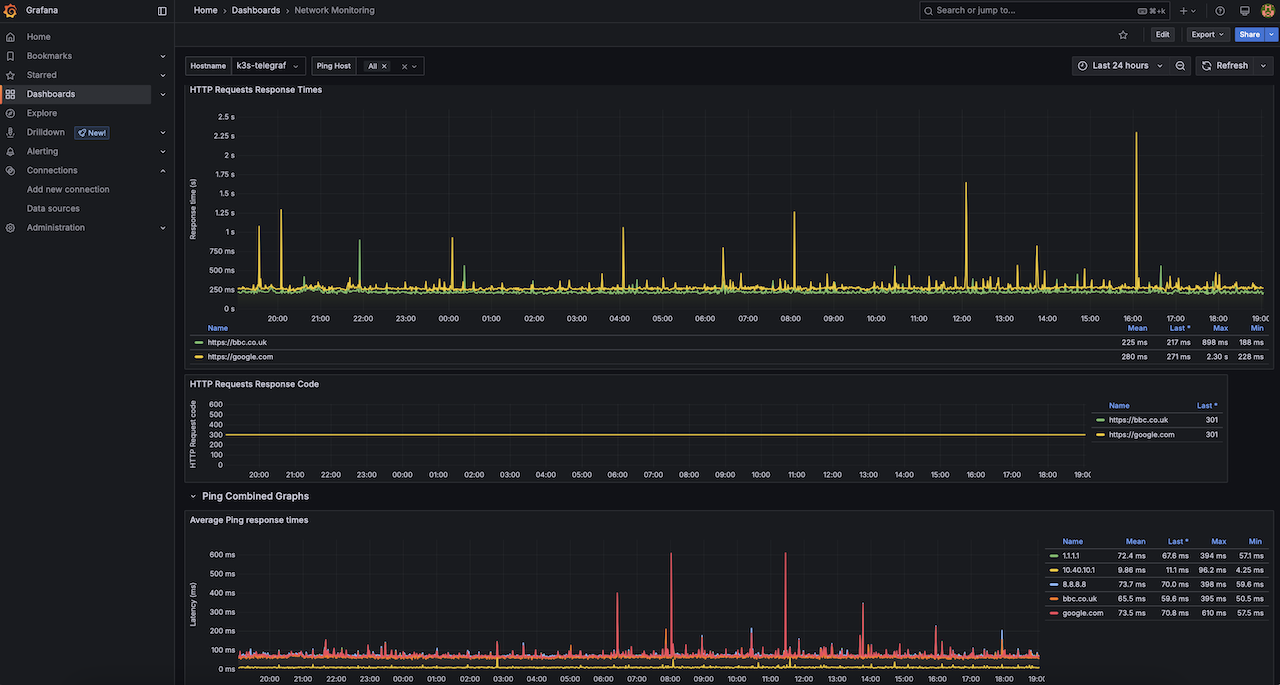The height and width of the screenshot is (685, 1280).
Task: Open the user profile avatar
Action: coord(1267,11)
